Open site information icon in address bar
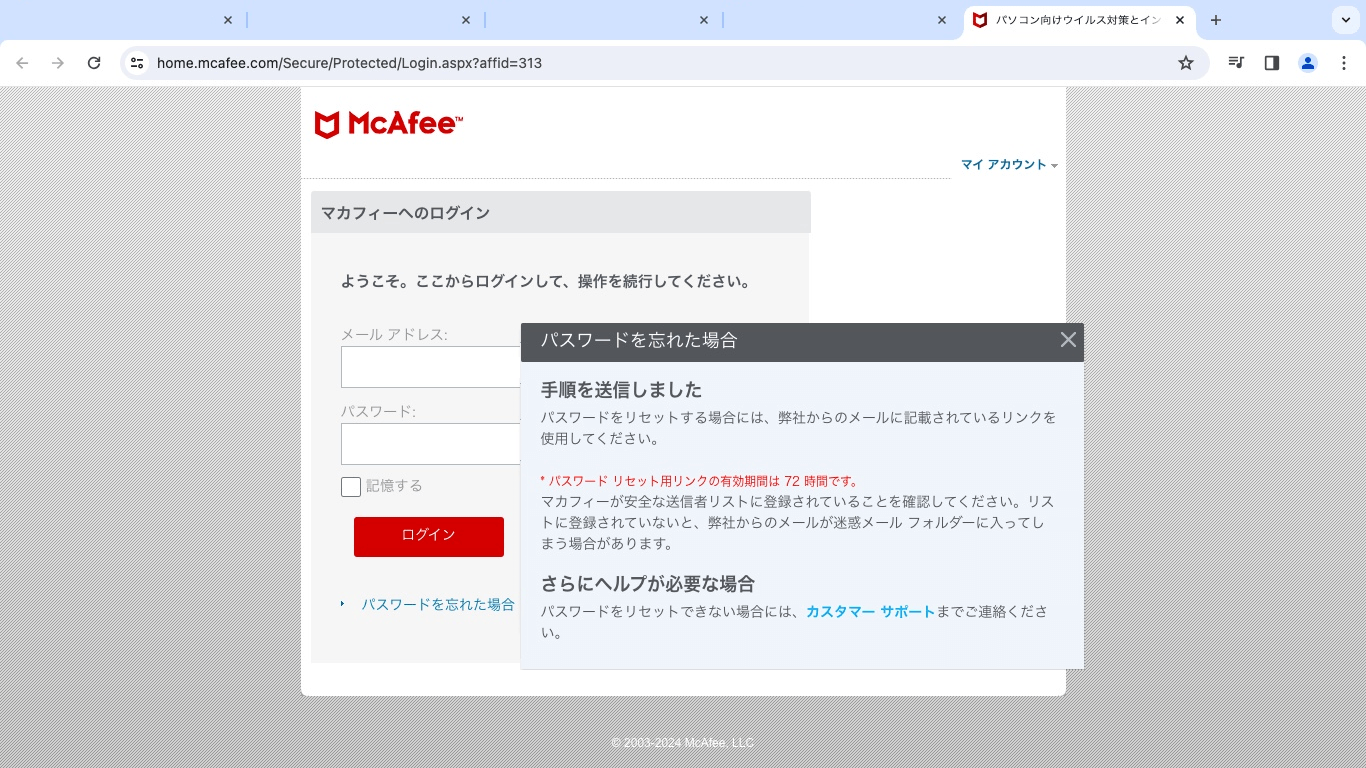 [137, 63]
